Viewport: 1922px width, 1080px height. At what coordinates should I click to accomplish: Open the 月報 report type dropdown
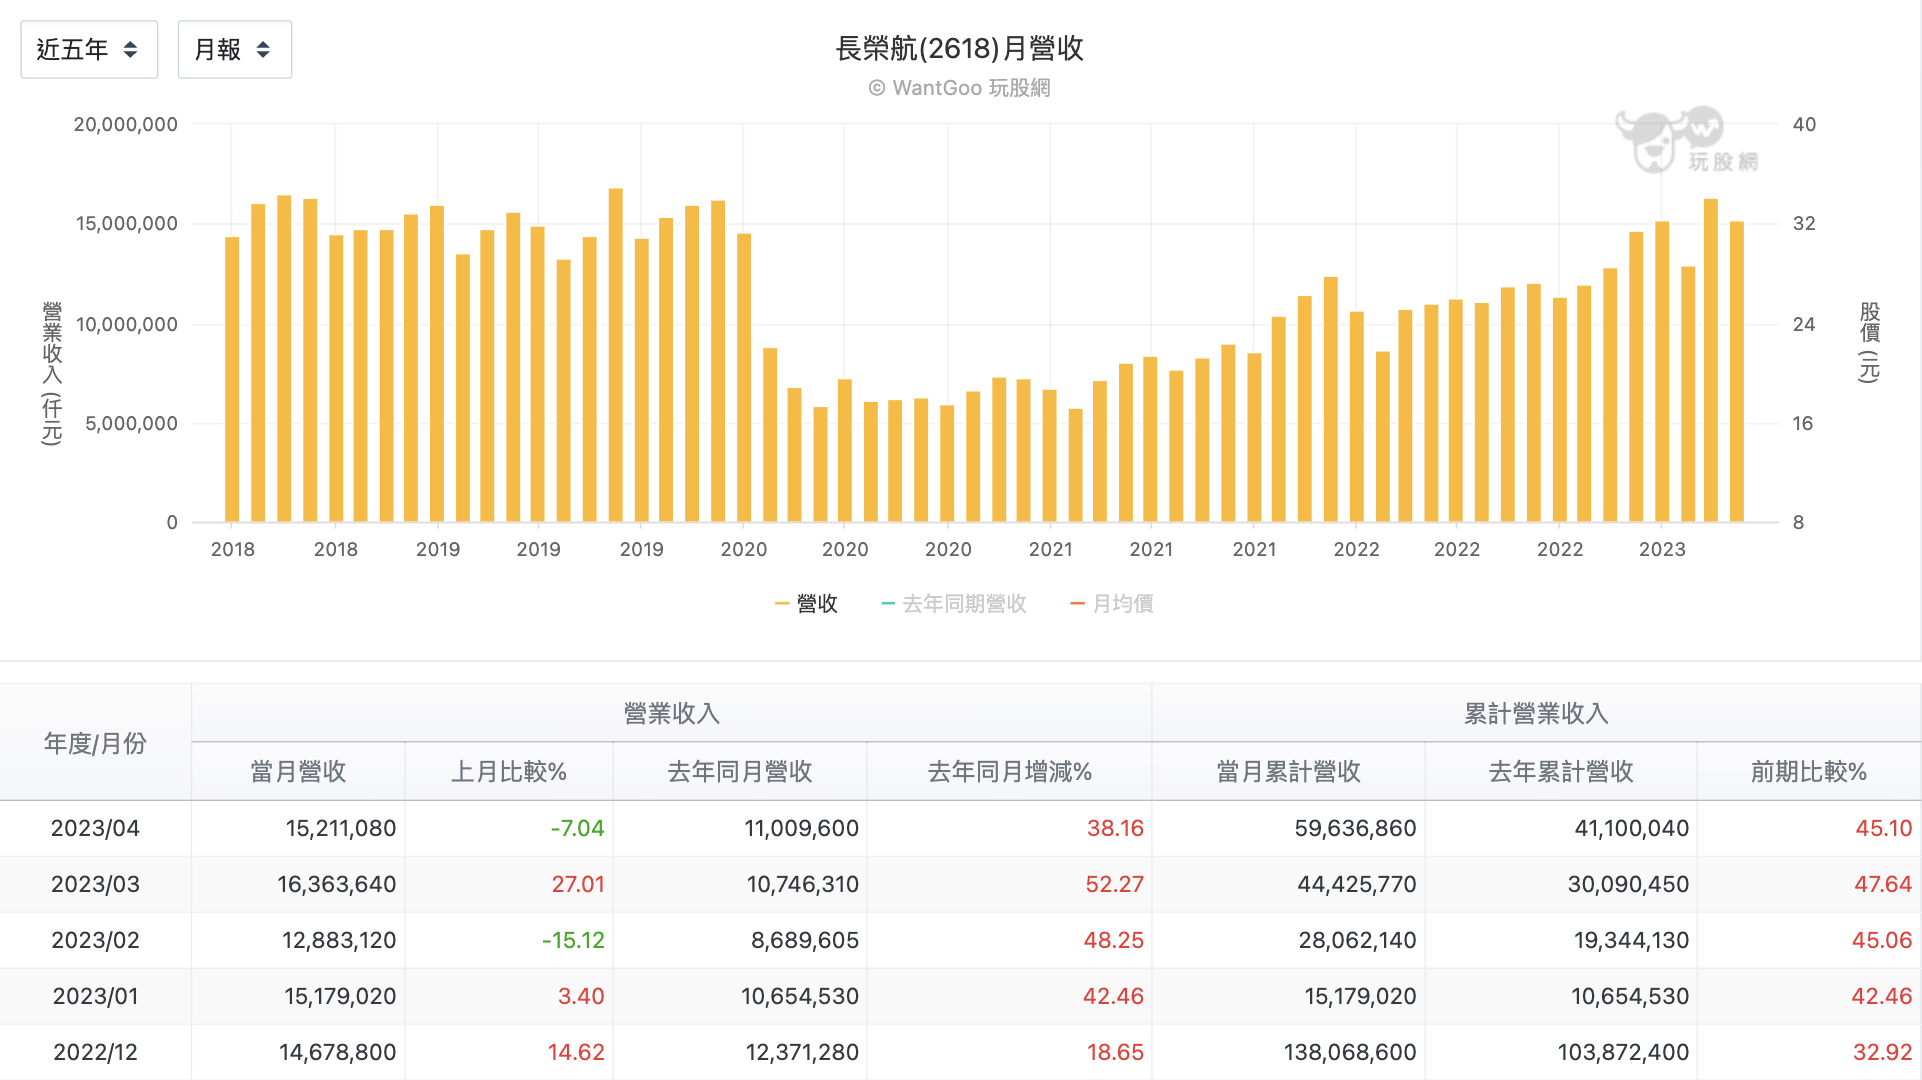[234, 49]
